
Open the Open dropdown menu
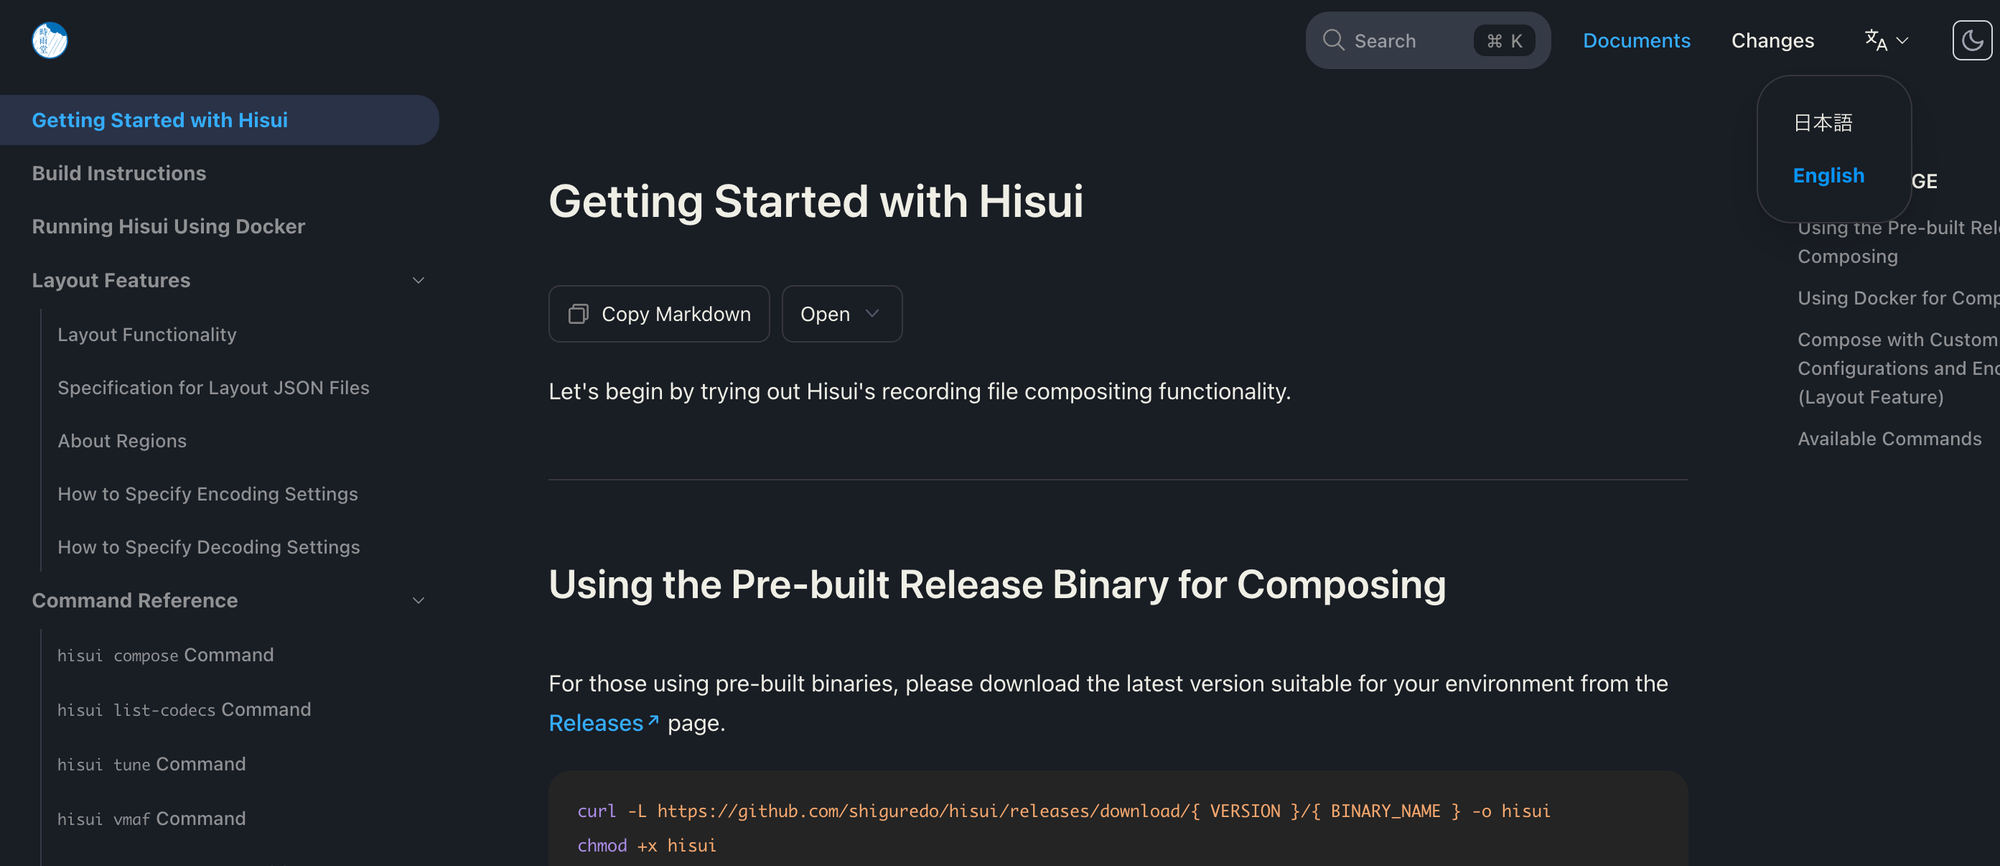[x=841, y=314]
